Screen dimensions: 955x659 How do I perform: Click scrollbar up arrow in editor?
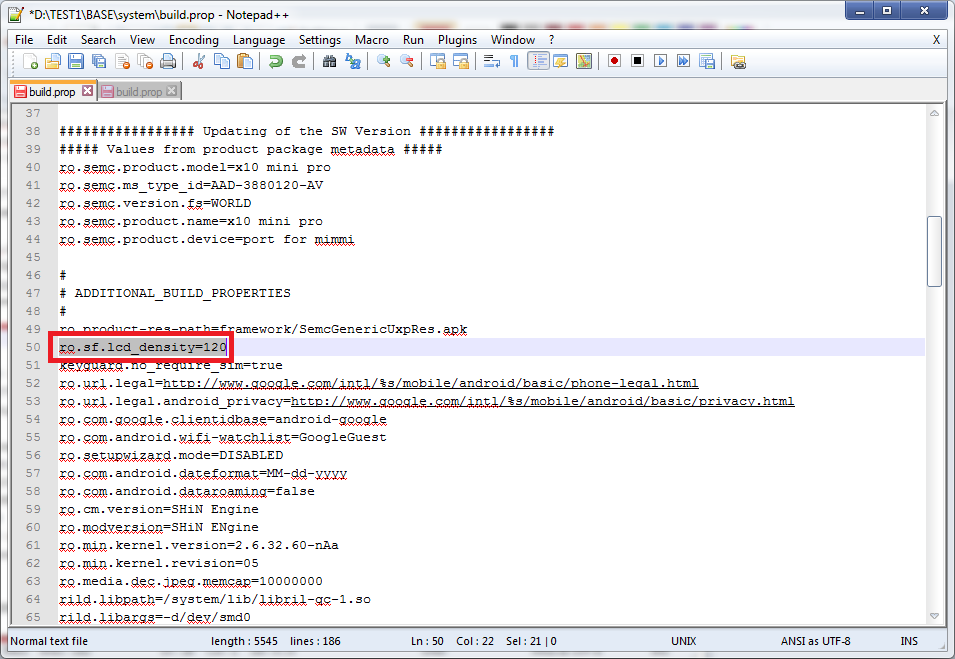tap(934, 113)
